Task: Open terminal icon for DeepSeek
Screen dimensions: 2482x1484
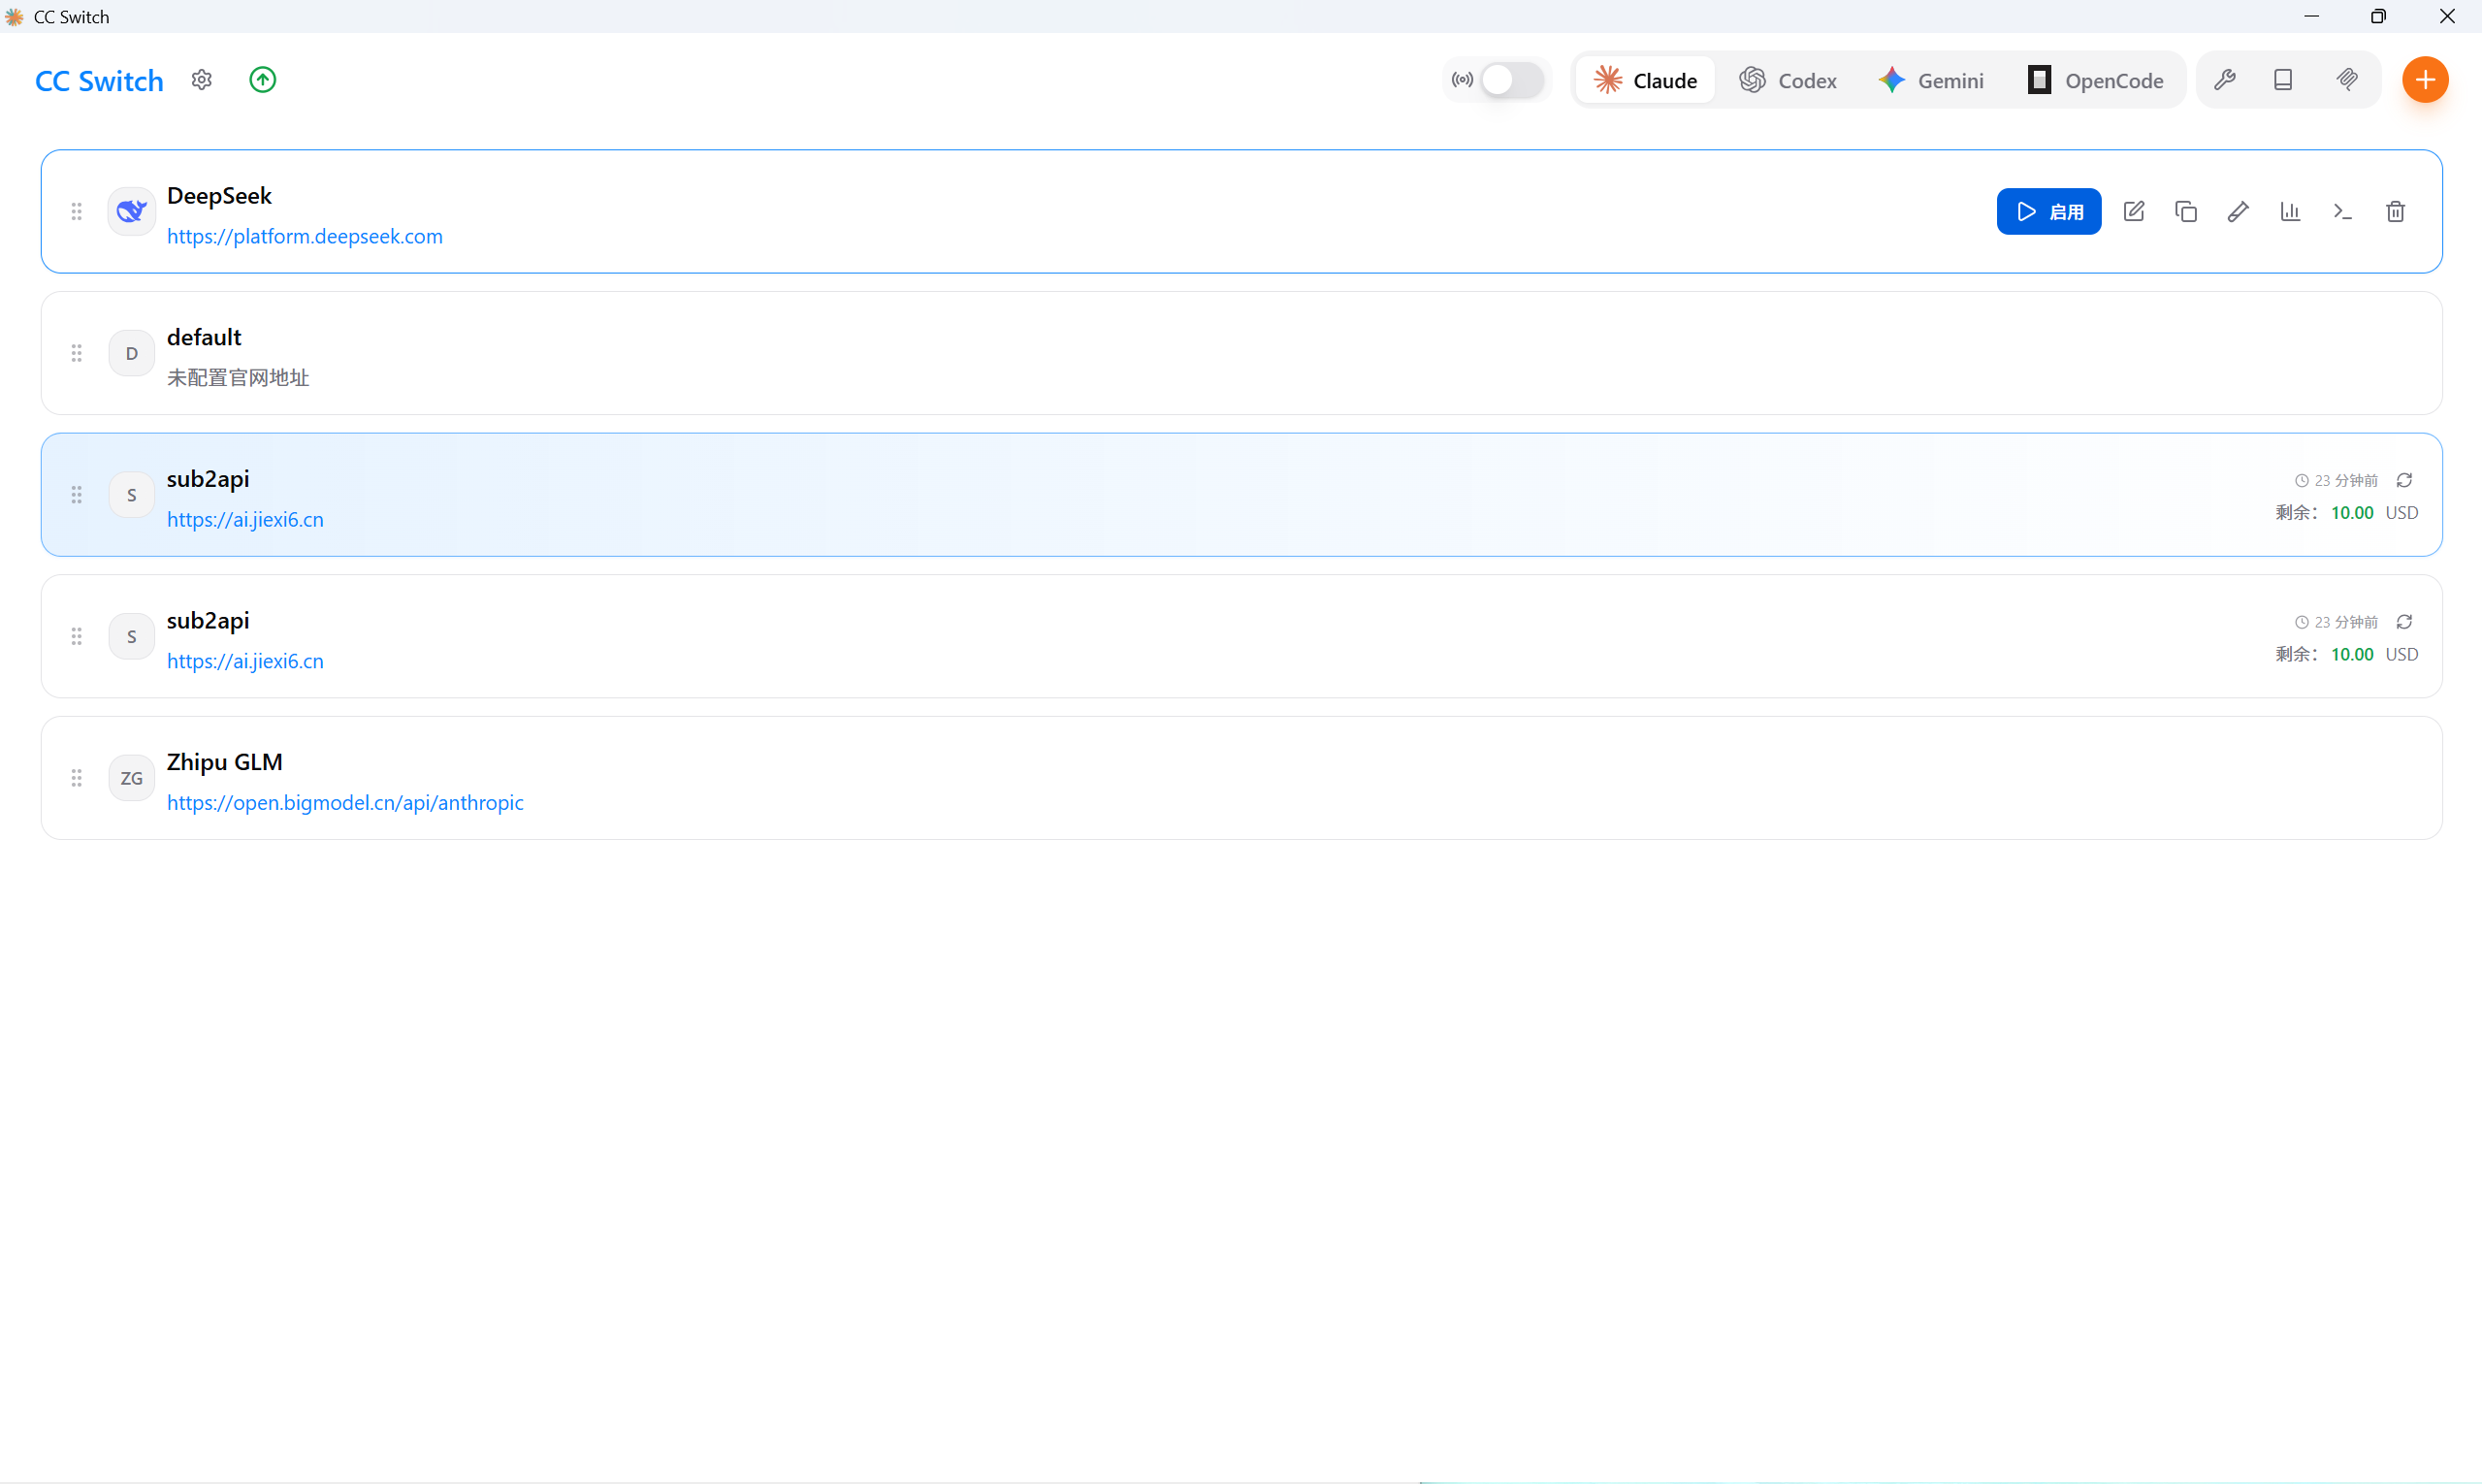Action: tap(2343, 211)
